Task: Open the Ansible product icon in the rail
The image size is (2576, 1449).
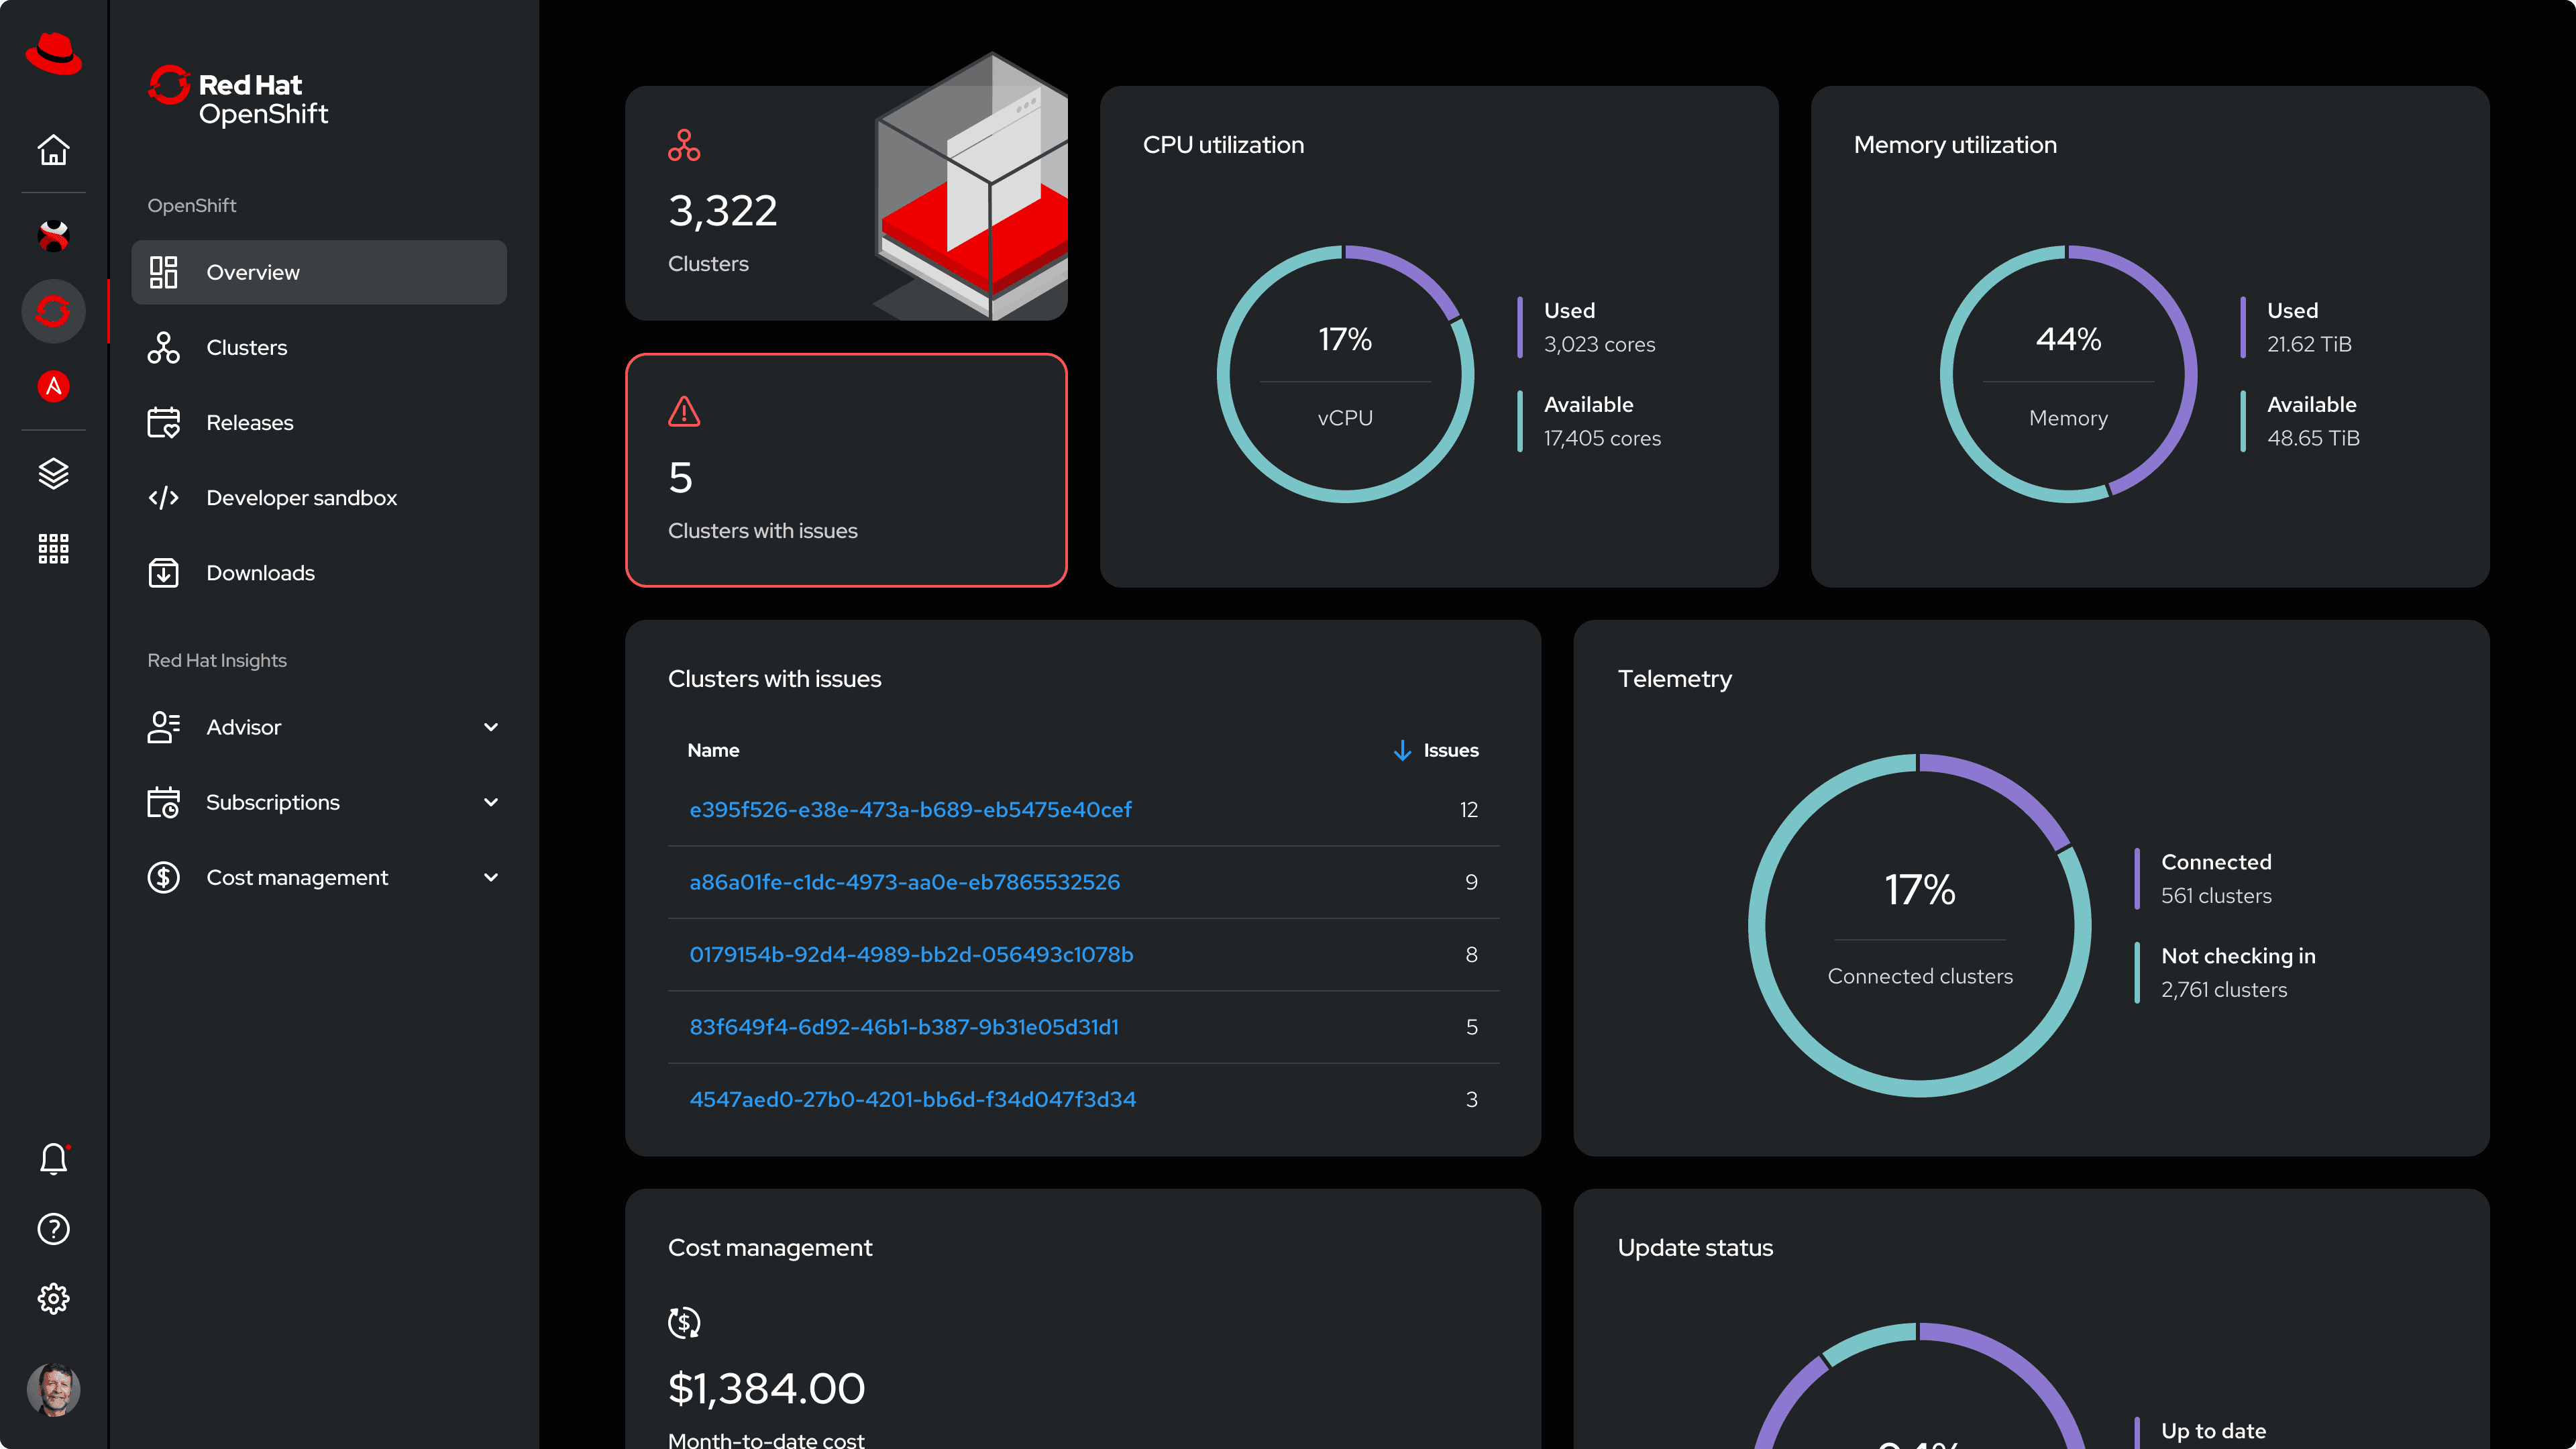Action: point(53,386)
